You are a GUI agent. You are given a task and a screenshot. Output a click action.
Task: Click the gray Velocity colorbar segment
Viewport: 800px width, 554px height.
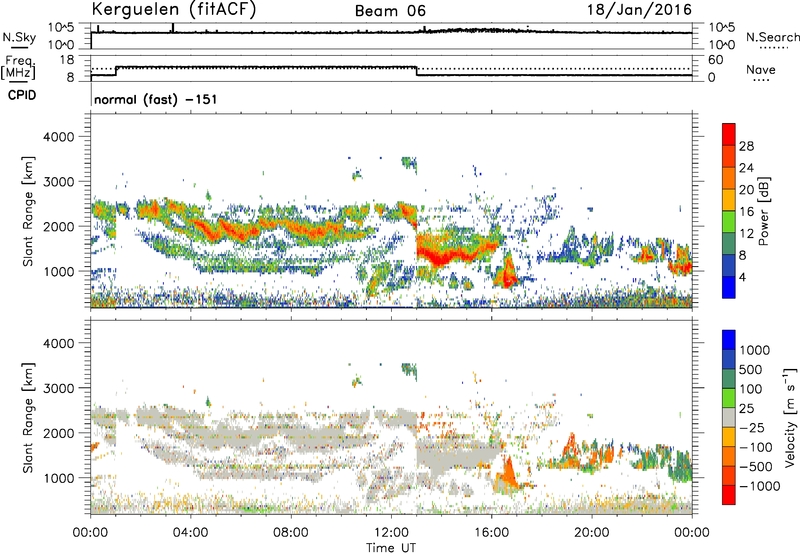tap(729, 417)
